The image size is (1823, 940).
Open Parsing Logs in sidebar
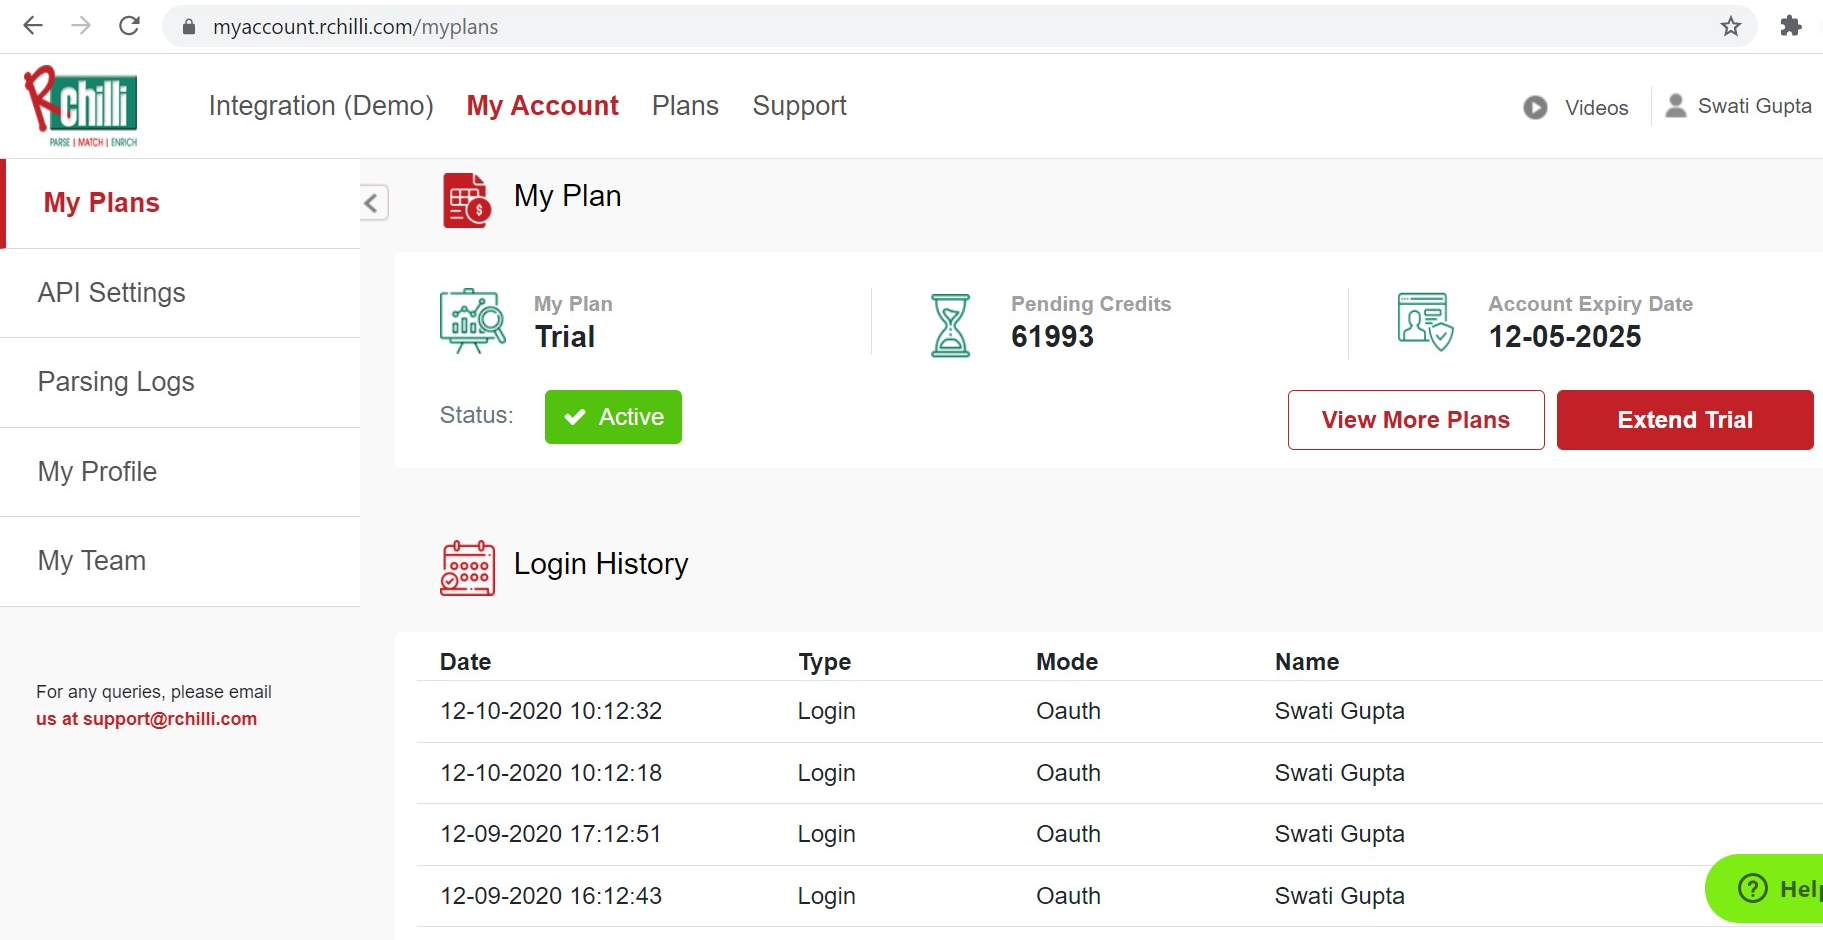(x=180, y=382)
